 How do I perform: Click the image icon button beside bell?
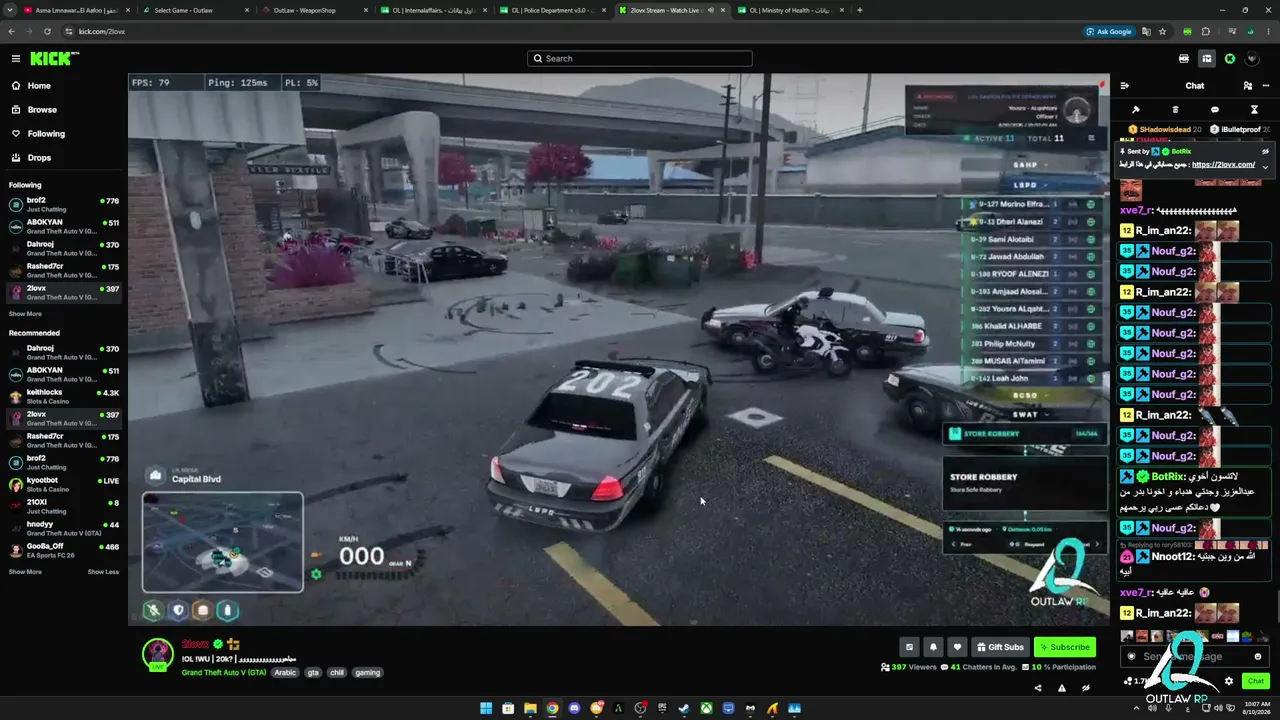[909, 647]
